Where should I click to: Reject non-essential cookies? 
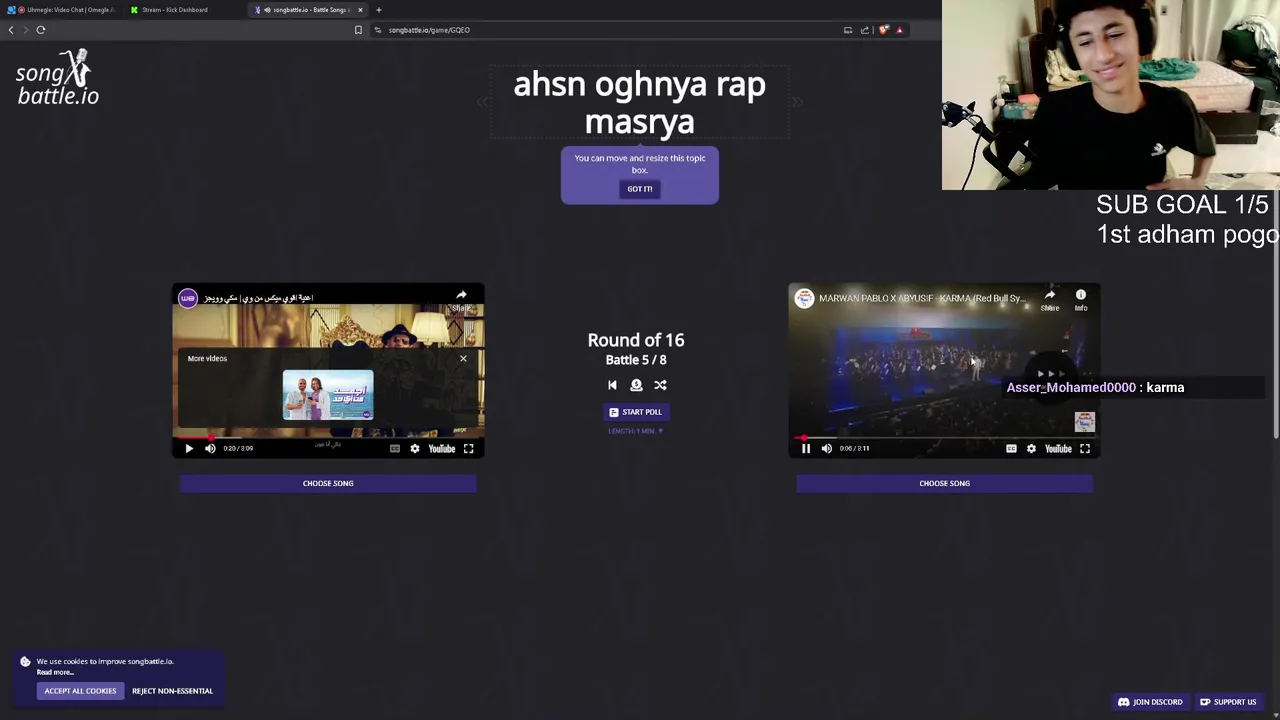tap(172, 691)
